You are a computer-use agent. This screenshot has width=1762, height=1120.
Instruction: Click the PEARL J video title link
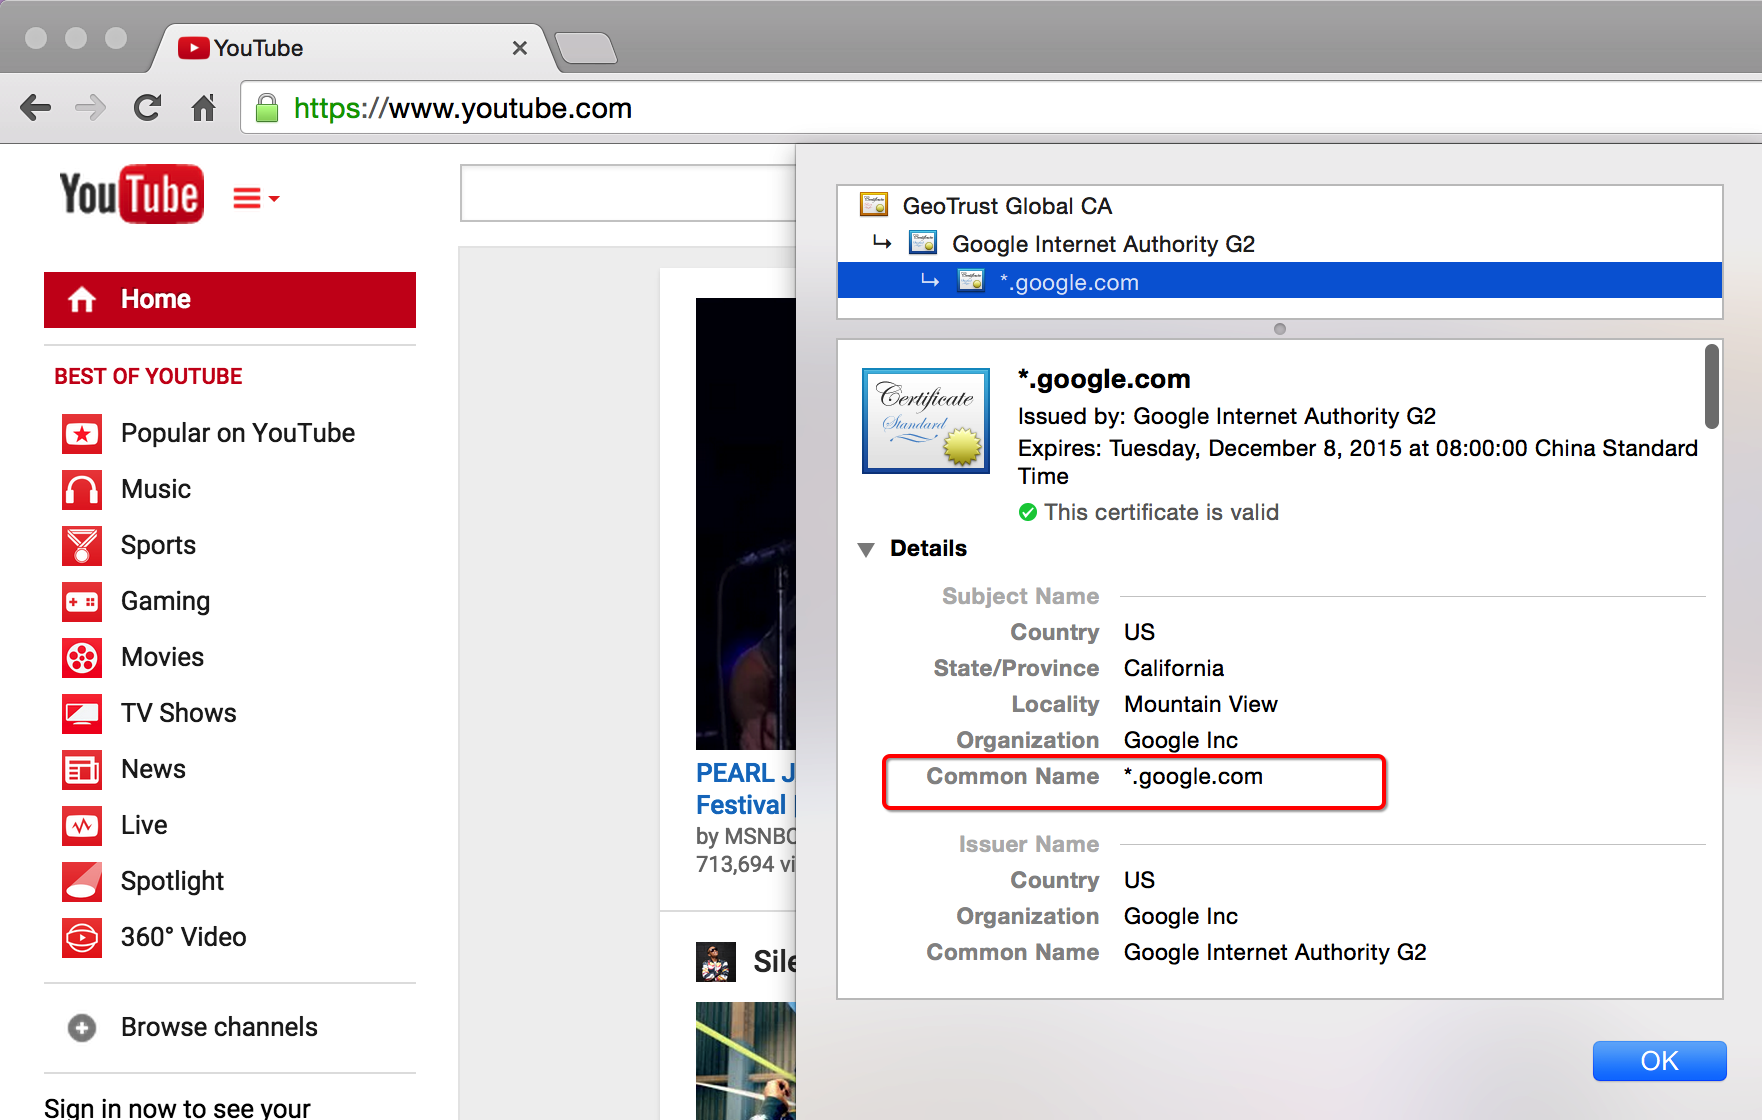coord(746,789)
